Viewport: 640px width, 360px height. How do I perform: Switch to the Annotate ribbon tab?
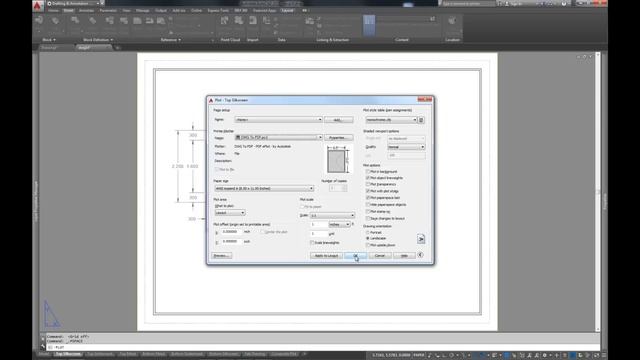[86, 11]
